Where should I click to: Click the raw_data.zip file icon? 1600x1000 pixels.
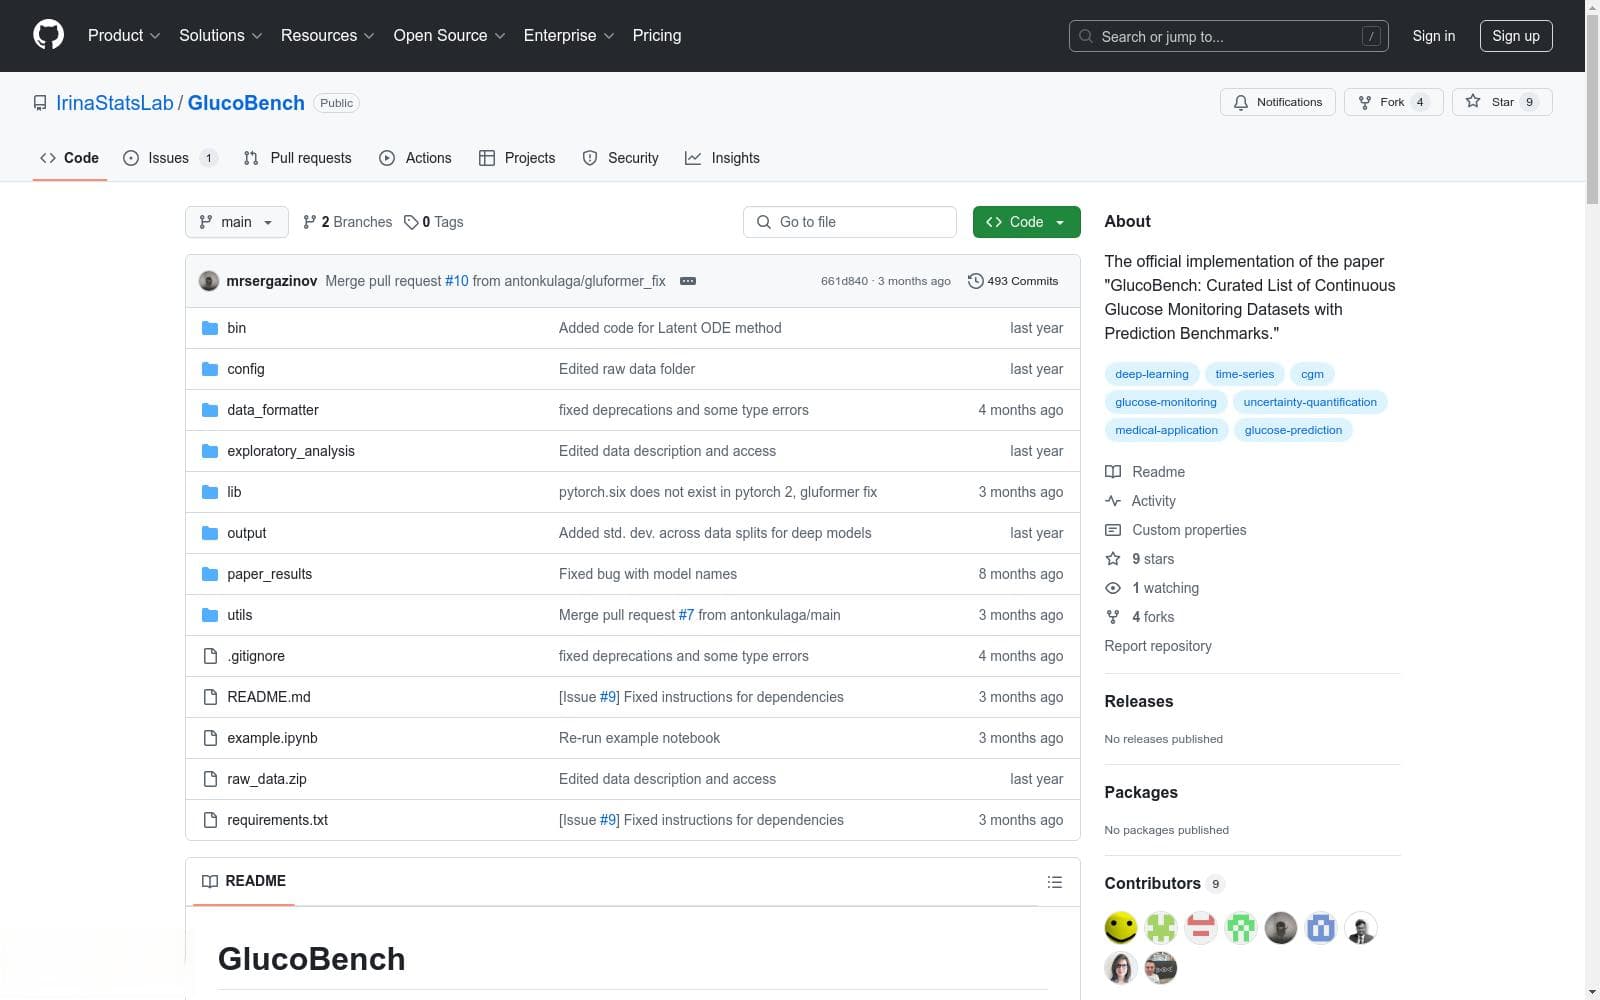(x=210, y=779)
